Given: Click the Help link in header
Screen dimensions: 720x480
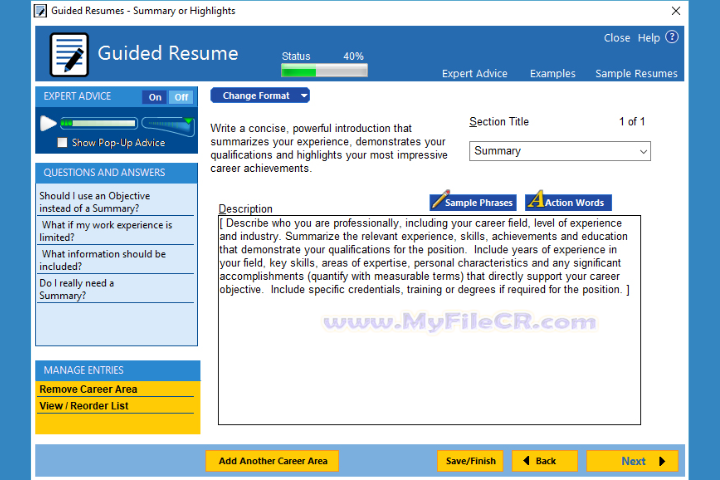Looking at the screenshot, I should [648, 38].
